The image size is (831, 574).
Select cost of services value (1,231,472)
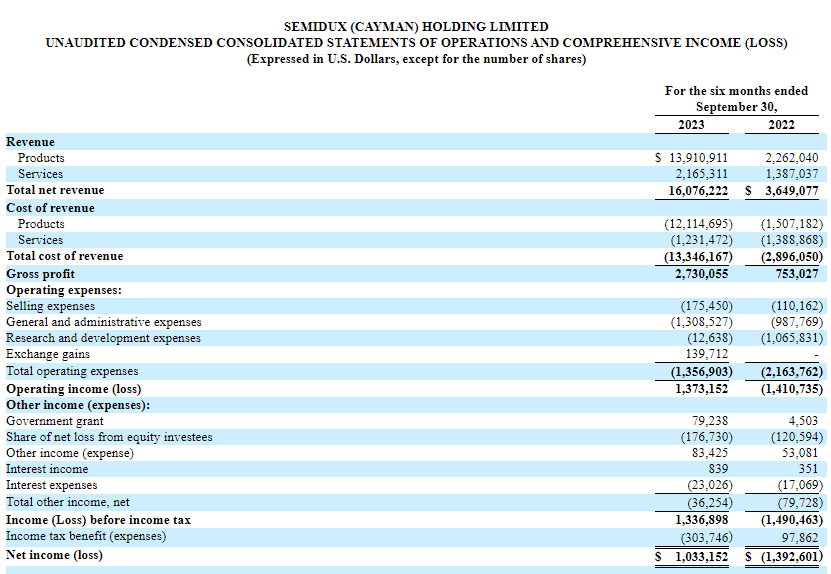tap(701, 240)
